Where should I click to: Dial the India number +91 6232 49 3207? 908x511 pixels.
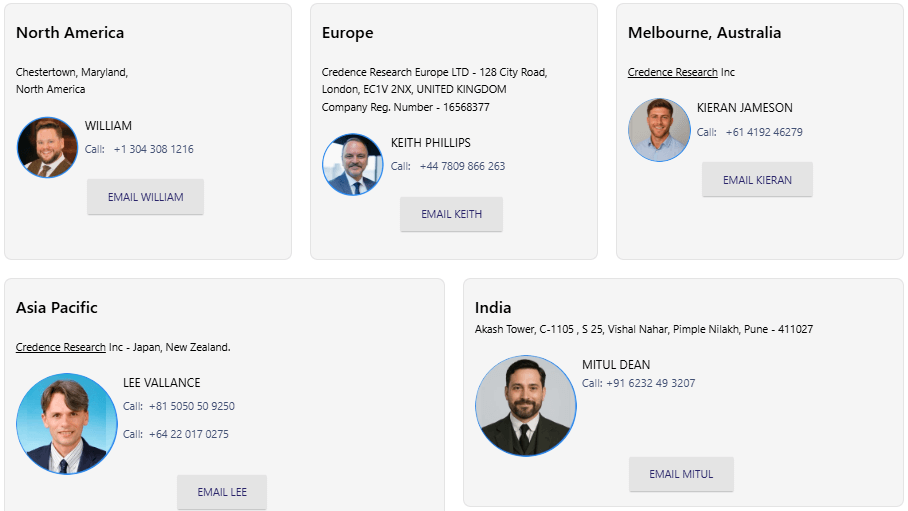click(x=650, y=383)
